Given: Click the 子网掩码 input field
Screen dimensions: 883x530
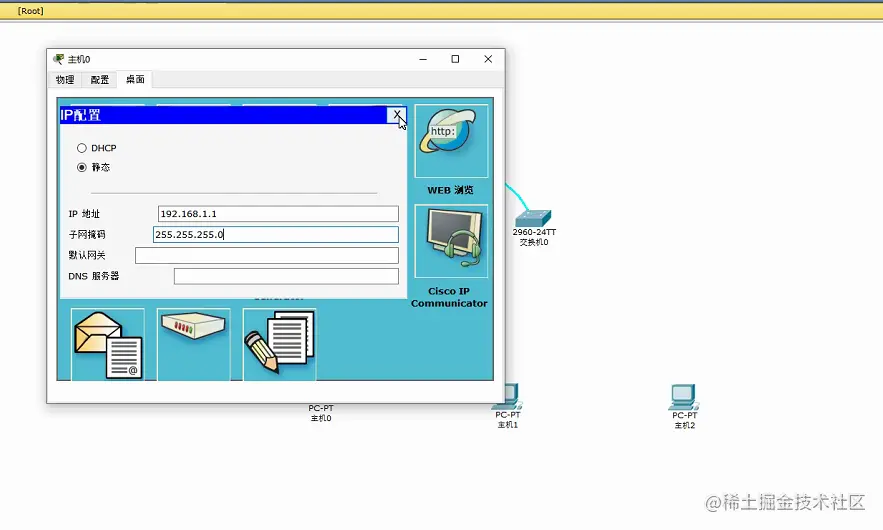Looking at the screenshot, I should click(276, 234).
